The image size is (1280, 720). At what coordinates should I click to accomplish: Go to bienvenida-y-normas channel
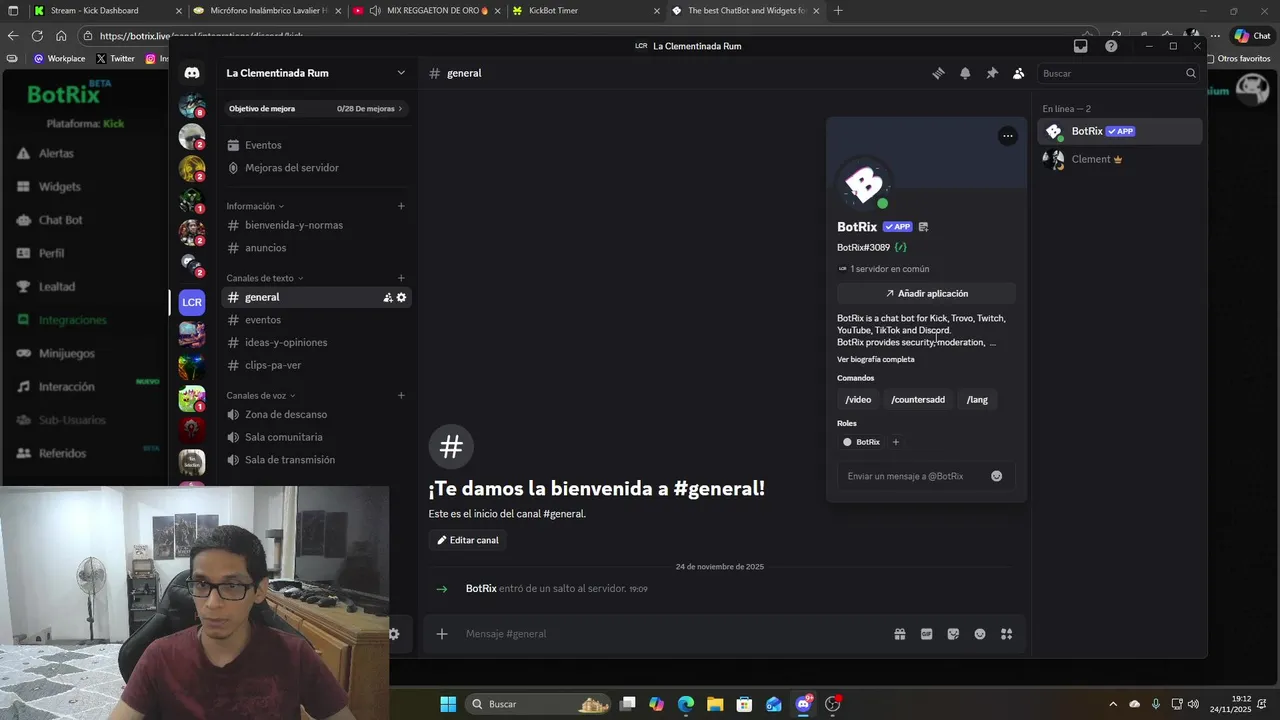click(x=315, y=225)
